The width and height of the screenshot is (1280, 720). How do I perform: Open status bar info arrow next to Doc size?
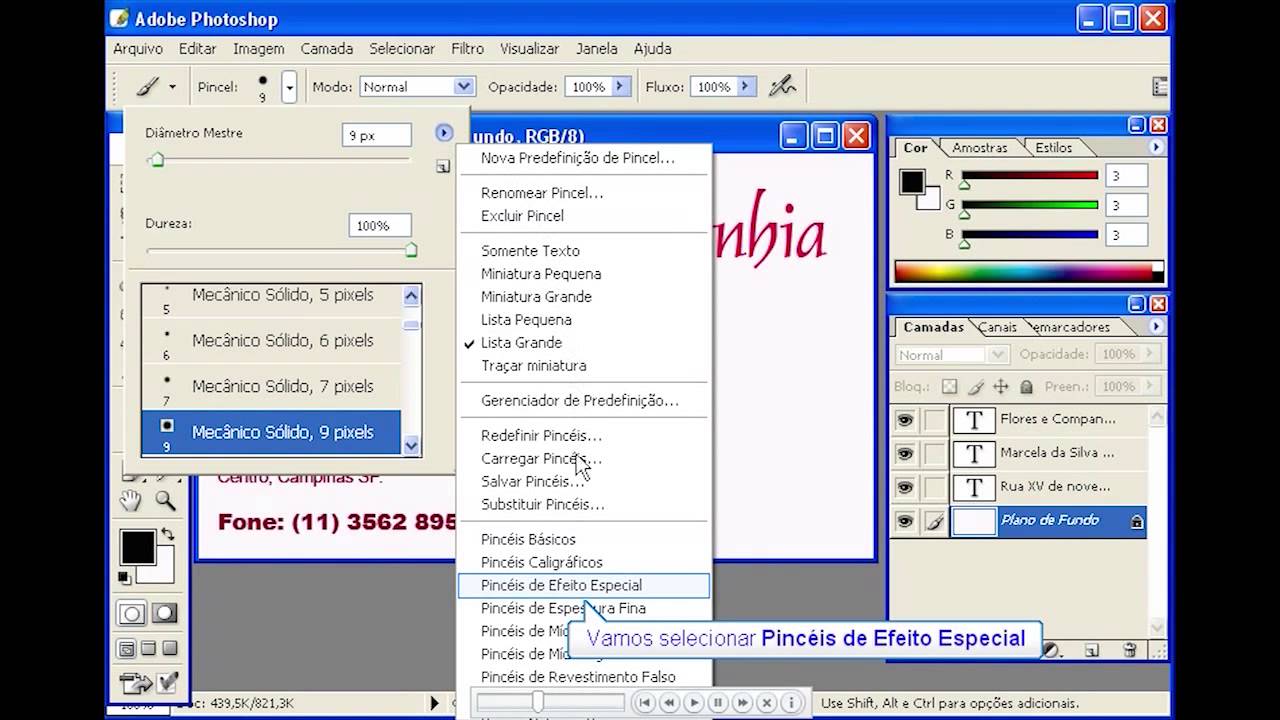coord(434,703)
